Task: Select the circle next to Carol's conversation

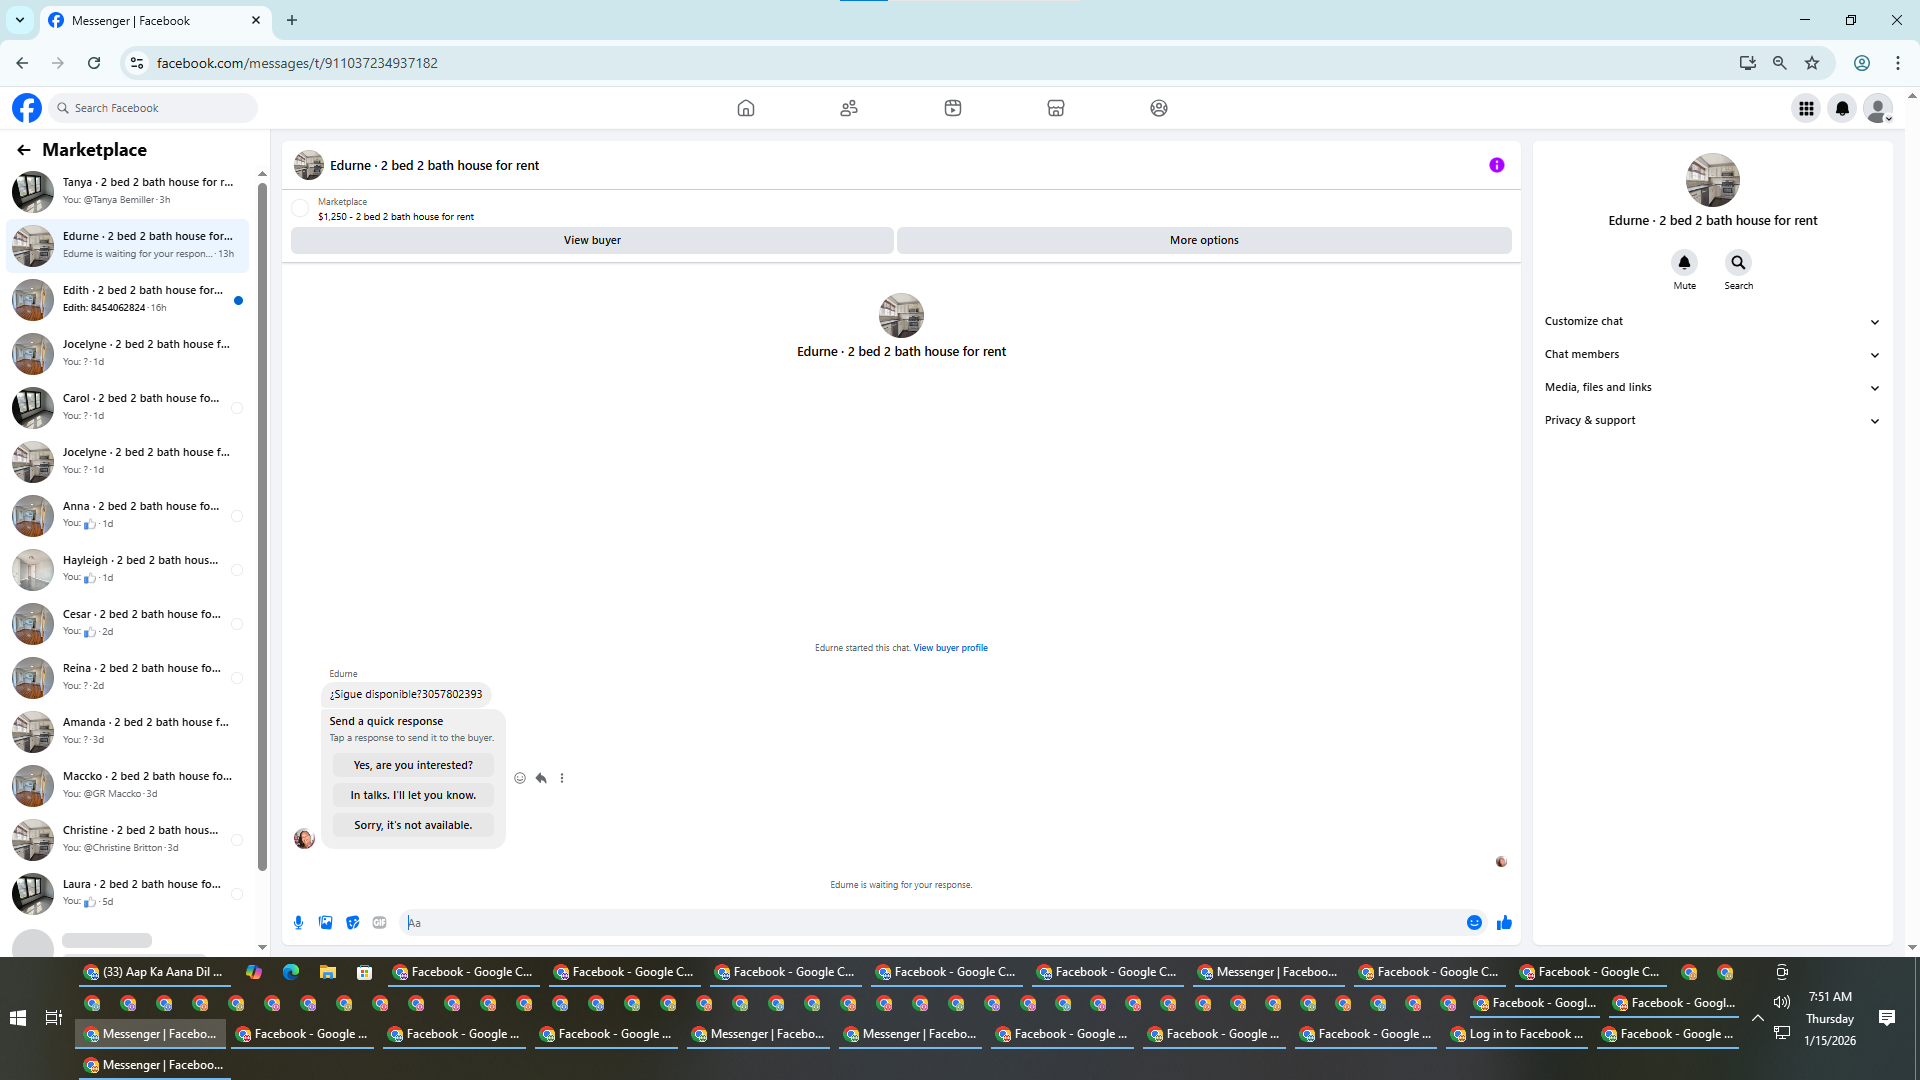Action: point(237,408)
